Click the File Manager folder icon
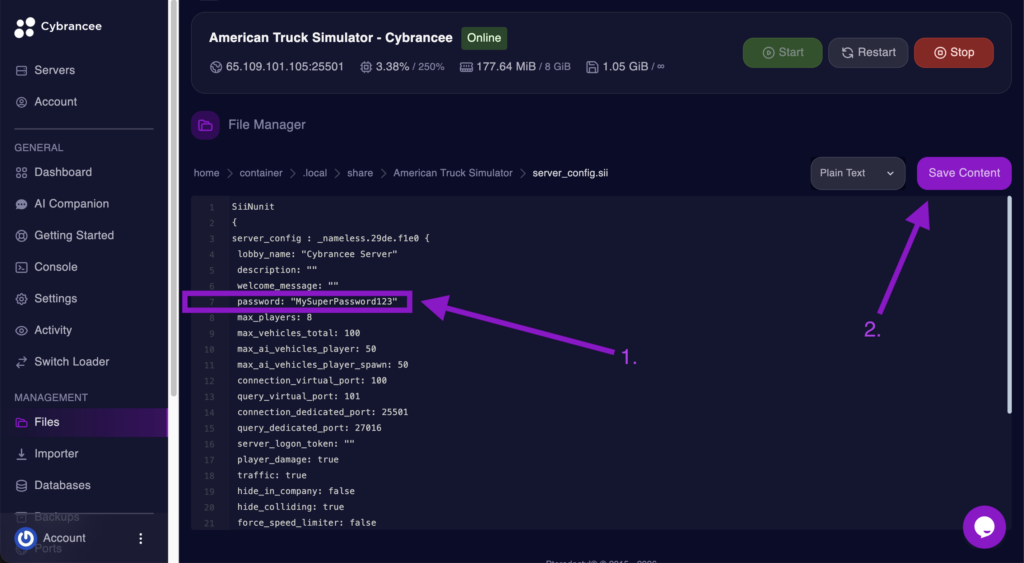Screen dimensions: 1024x563 click(205, 125)
